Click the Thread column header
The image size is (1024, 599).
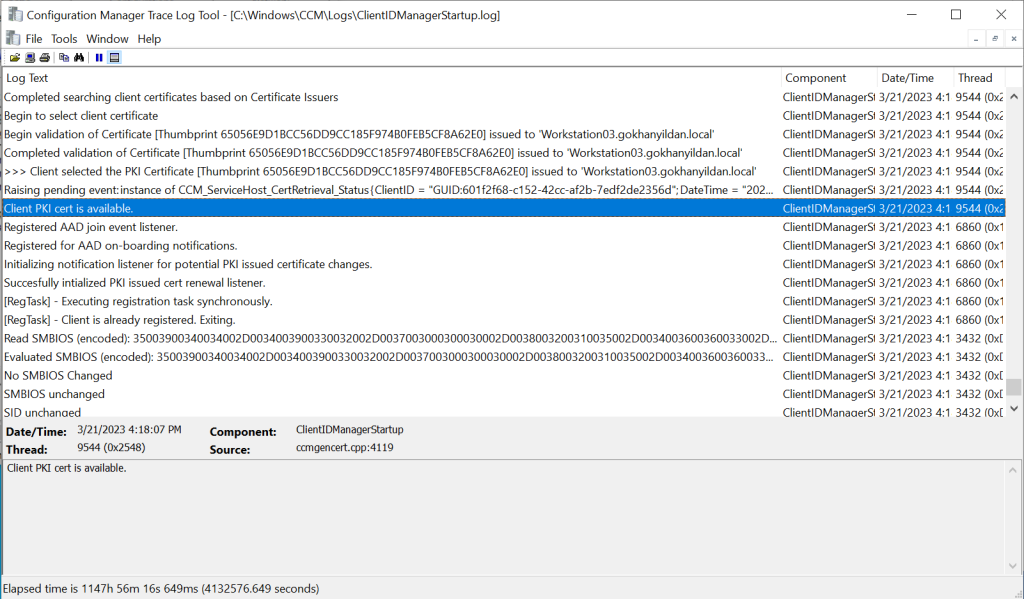click(979, 78)
